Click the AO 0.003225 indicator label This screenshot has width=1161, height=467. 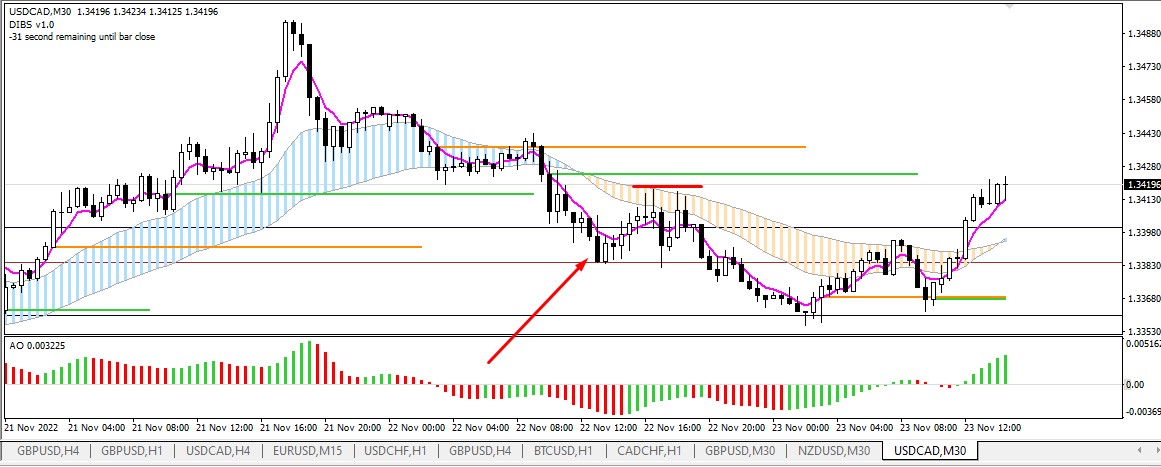pos(37,344)
